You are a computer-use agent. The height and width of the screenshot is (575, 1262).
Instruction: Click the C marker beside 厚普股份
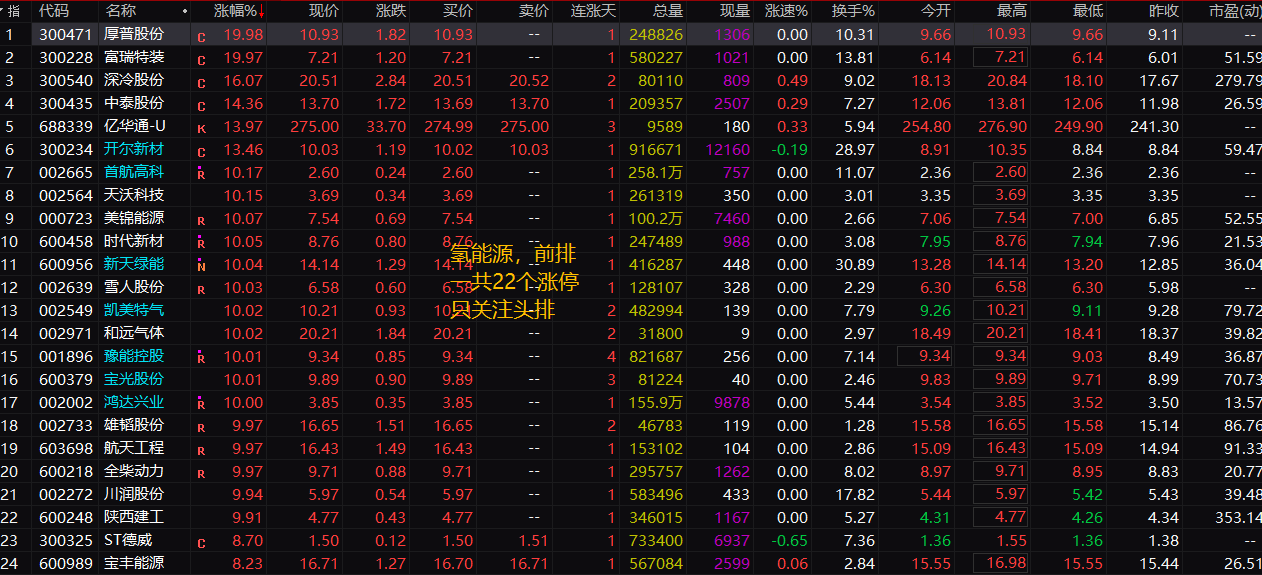[x=201, y=37]
